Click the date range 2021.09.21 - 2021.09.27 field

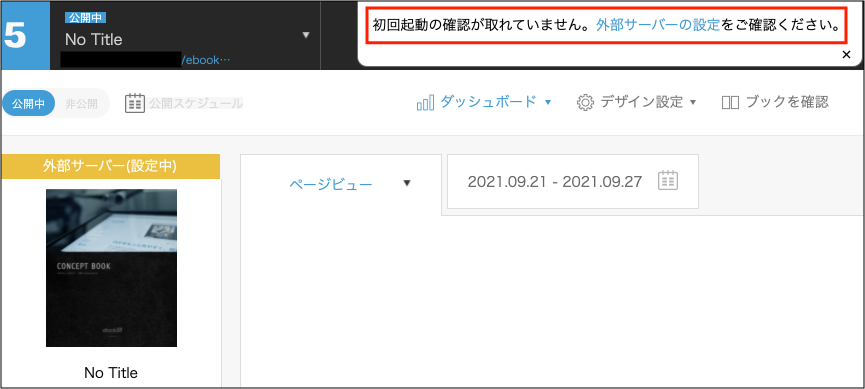tap(573, 182)
